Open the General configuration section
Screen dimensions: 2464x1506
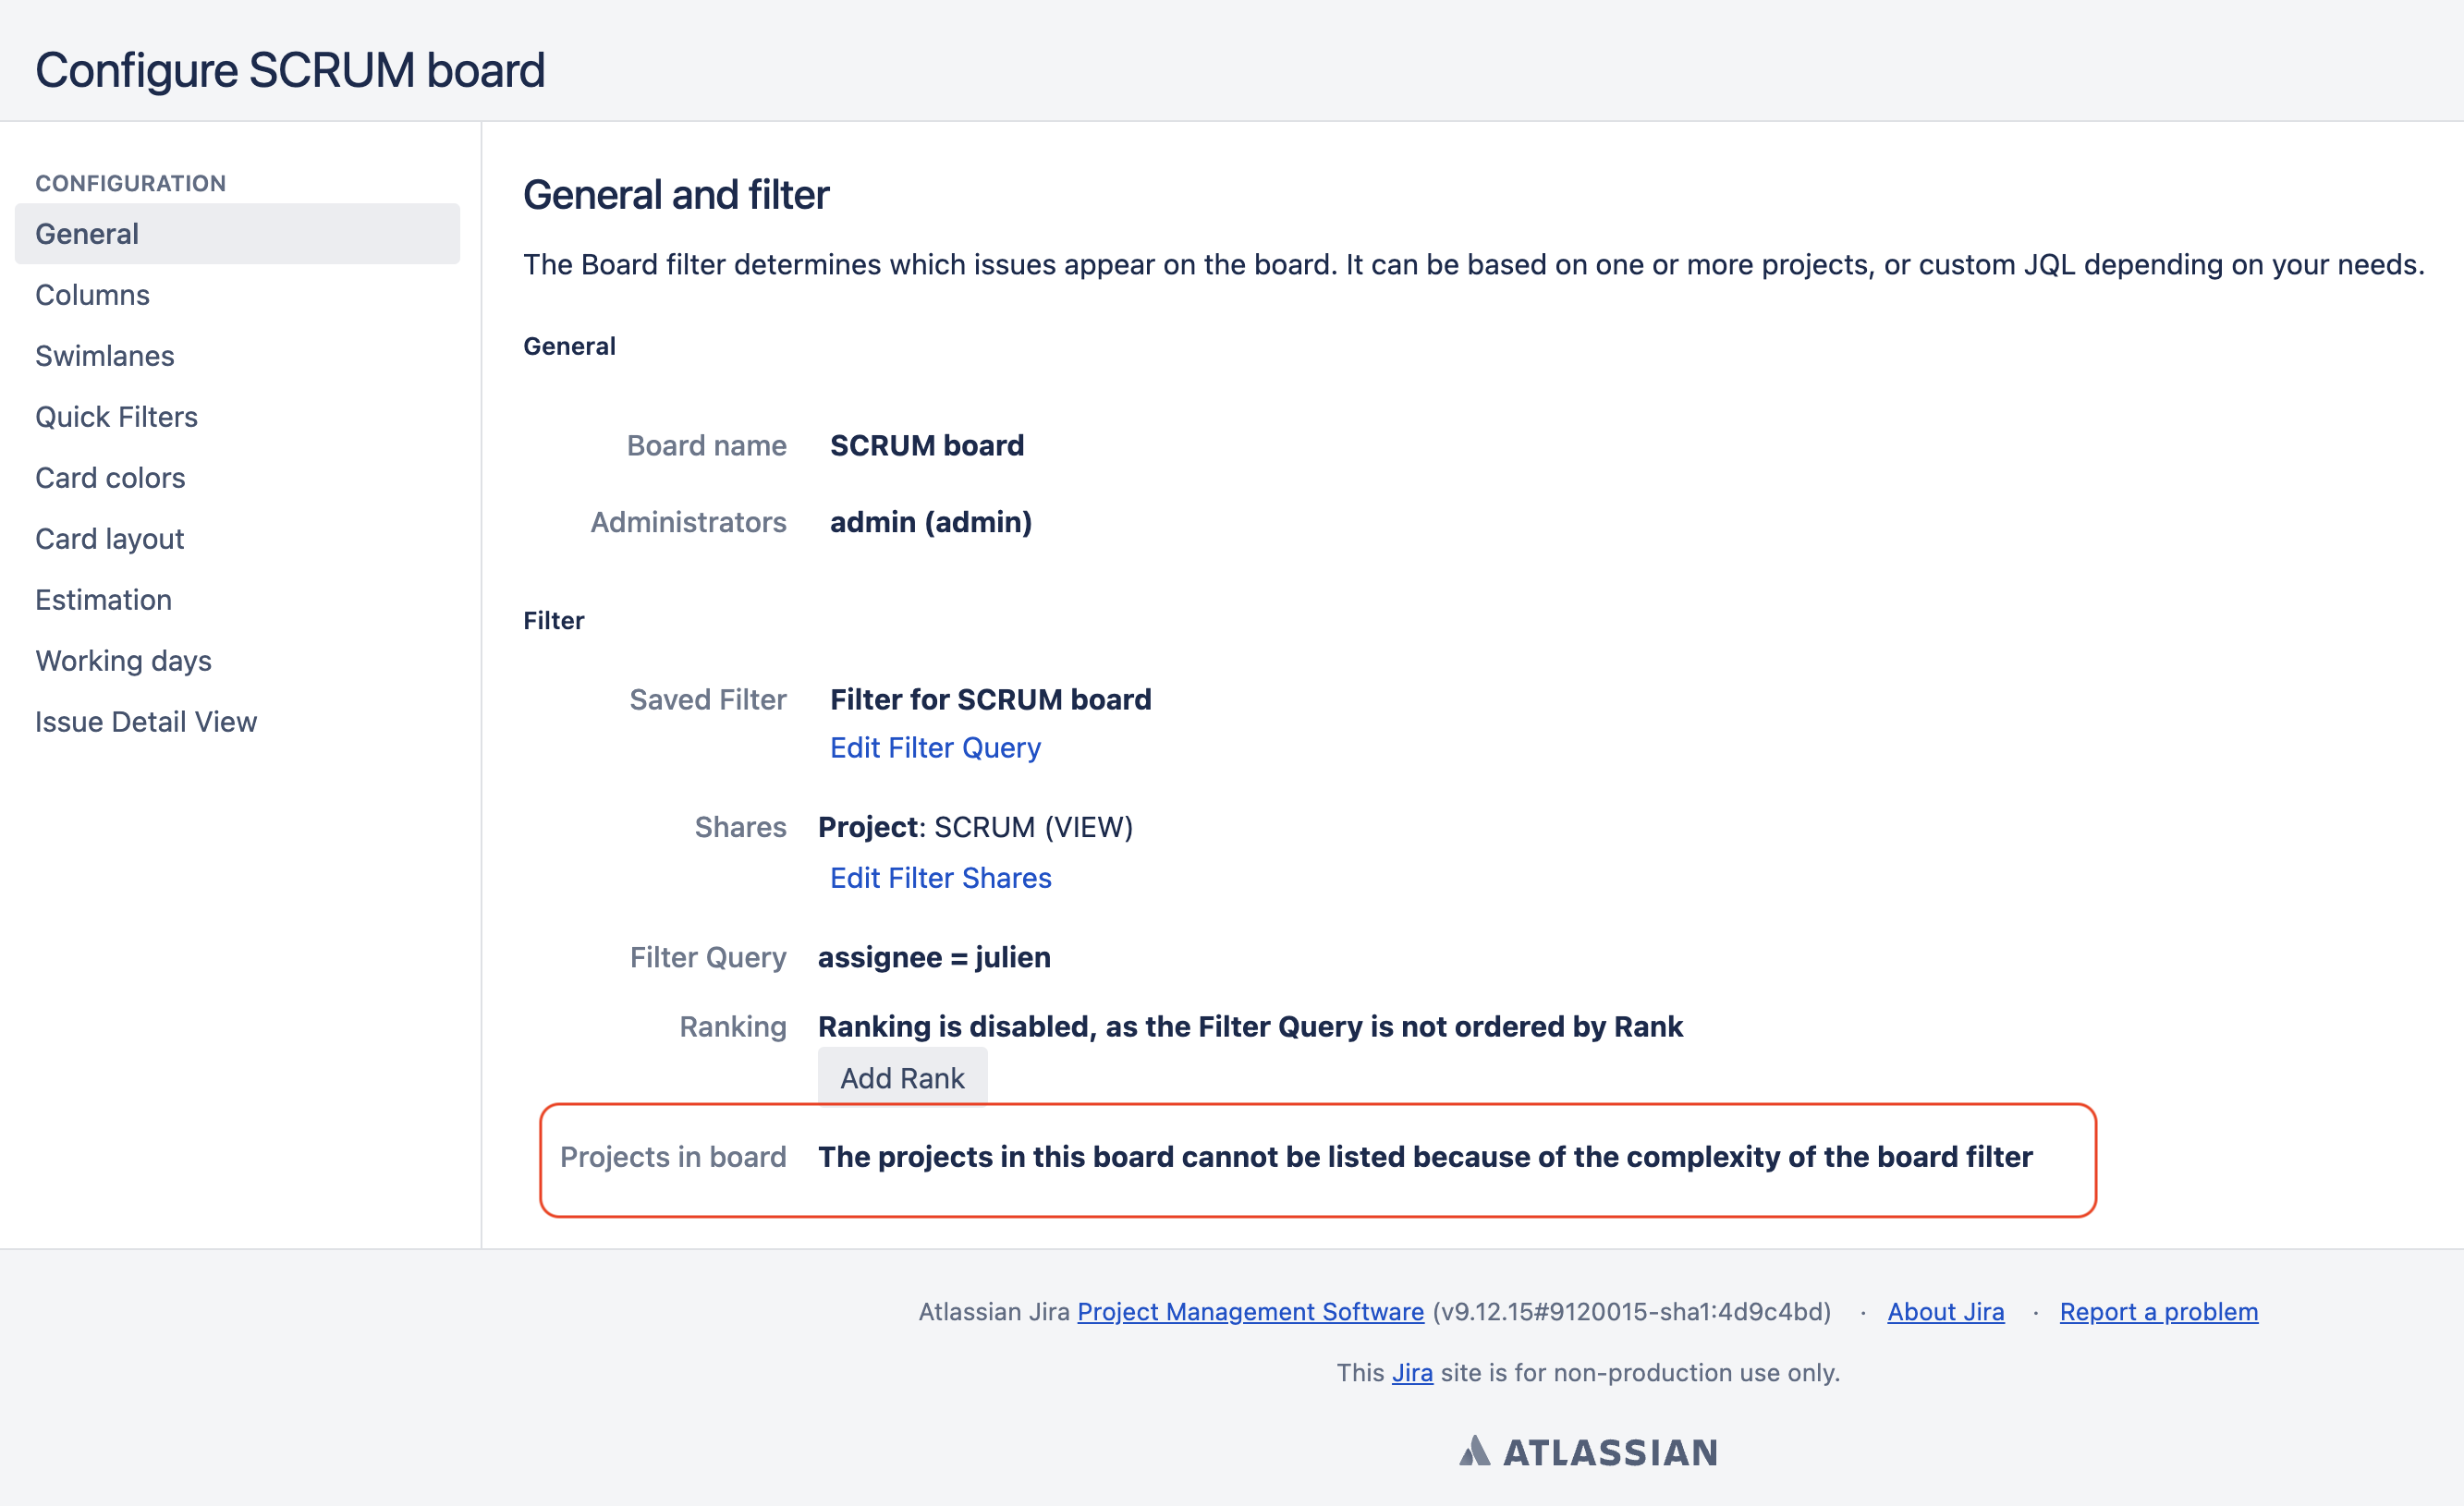[87, 234]
